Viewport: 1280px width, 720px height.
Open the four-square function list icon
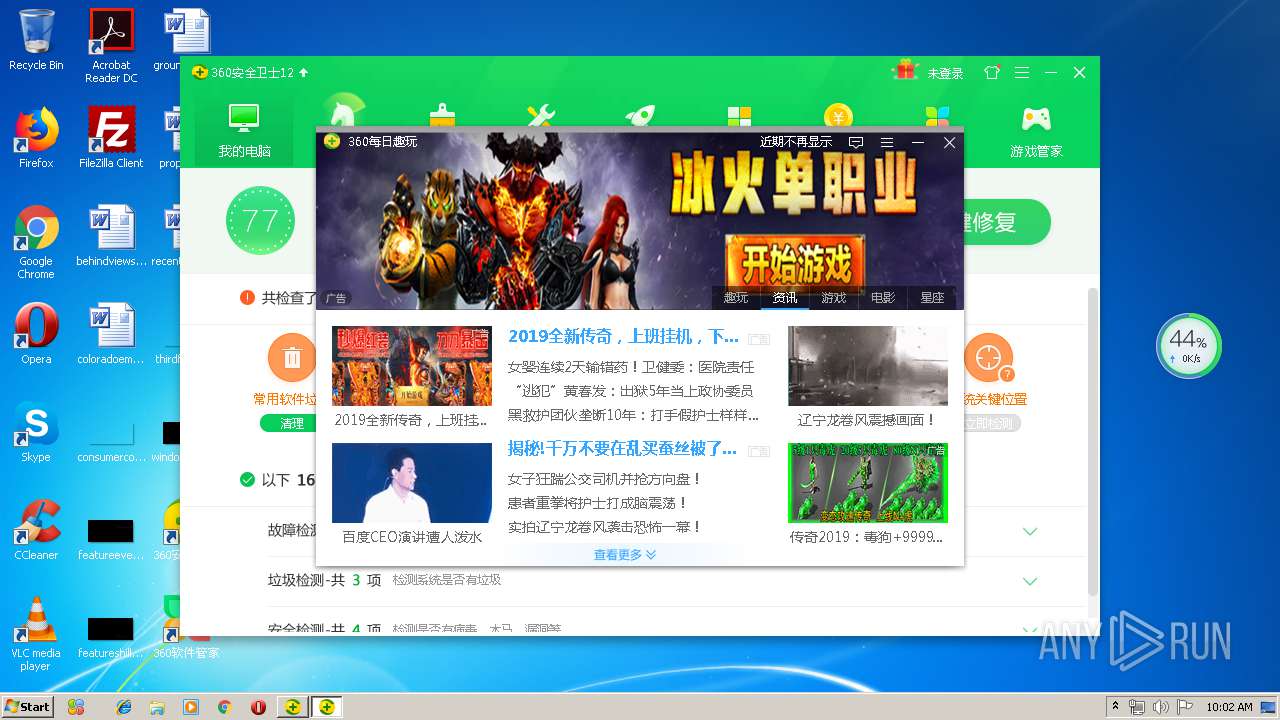click(739, 114)
